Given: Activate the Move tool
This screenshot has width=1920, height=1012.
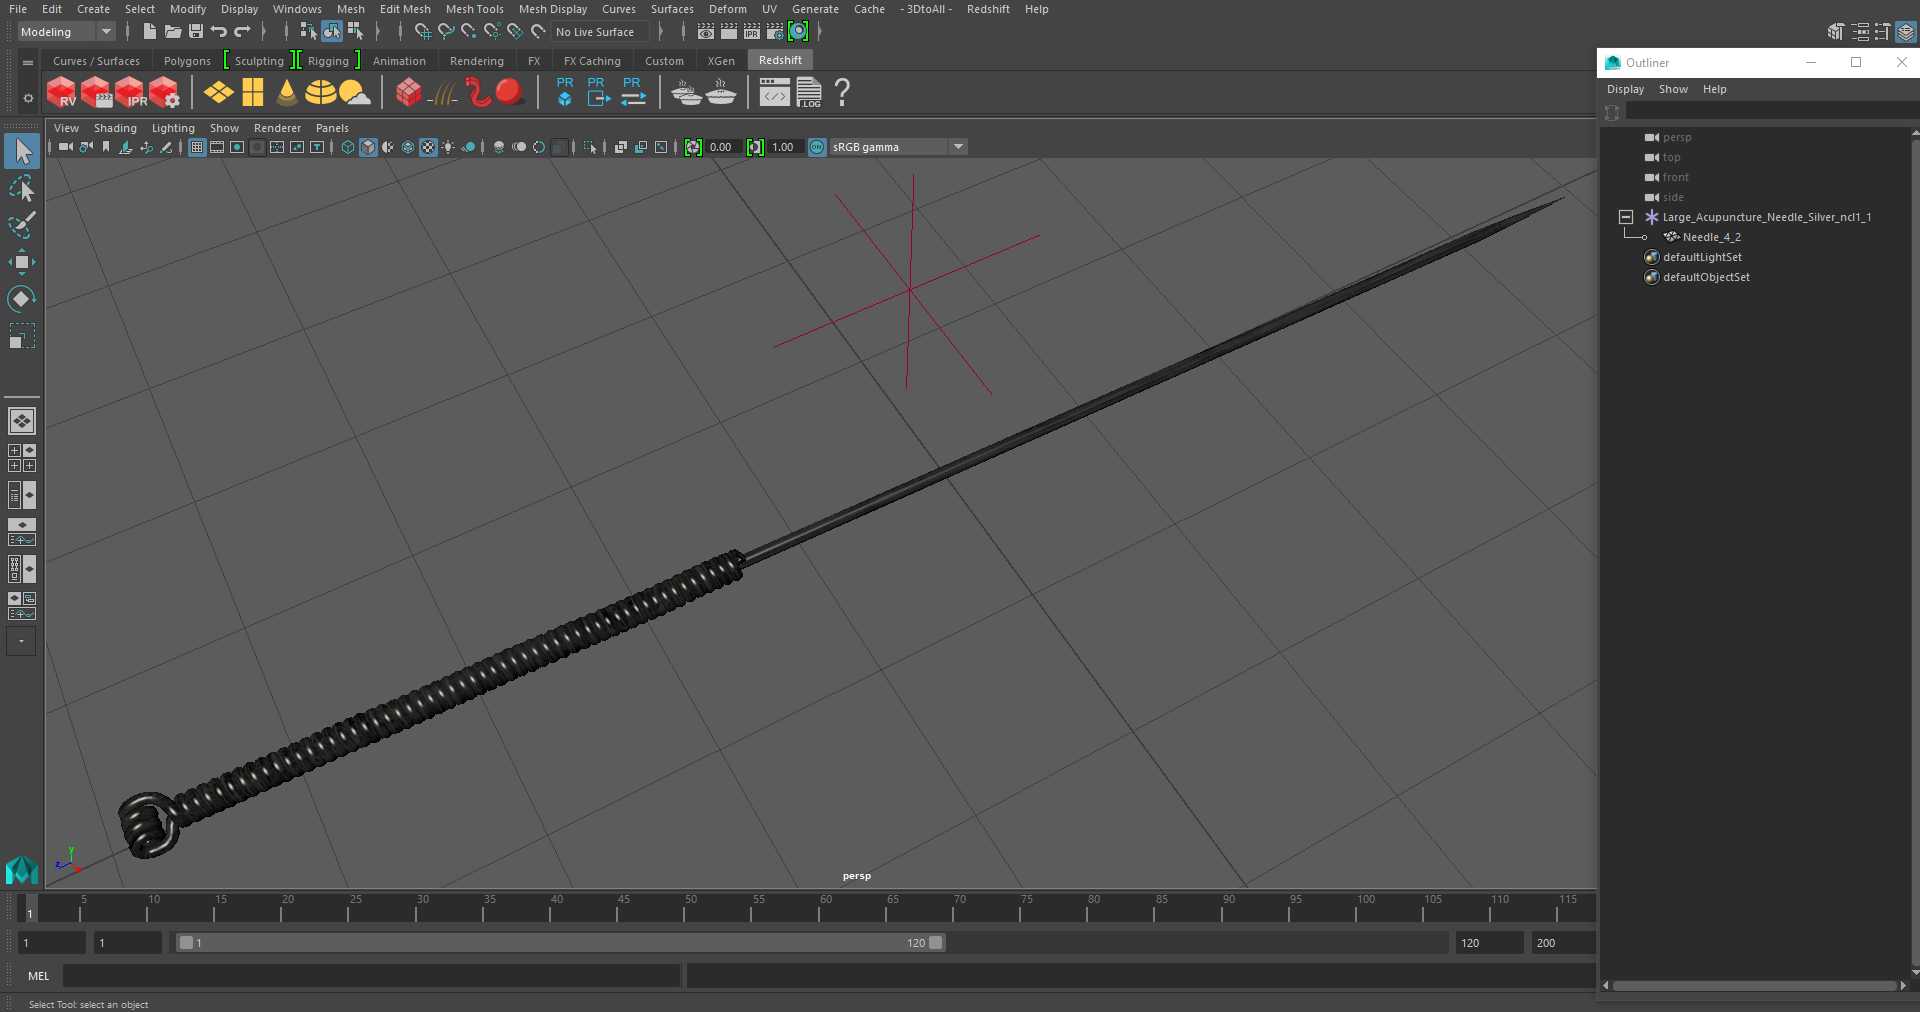Looking at the screenshot, I should coord(22,262).
